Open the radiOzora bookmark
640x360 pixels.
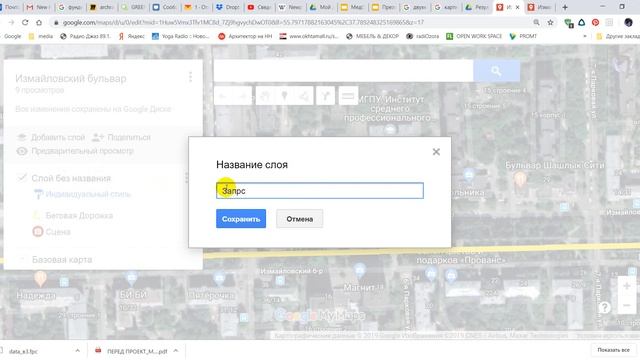(x=422, y=36)
